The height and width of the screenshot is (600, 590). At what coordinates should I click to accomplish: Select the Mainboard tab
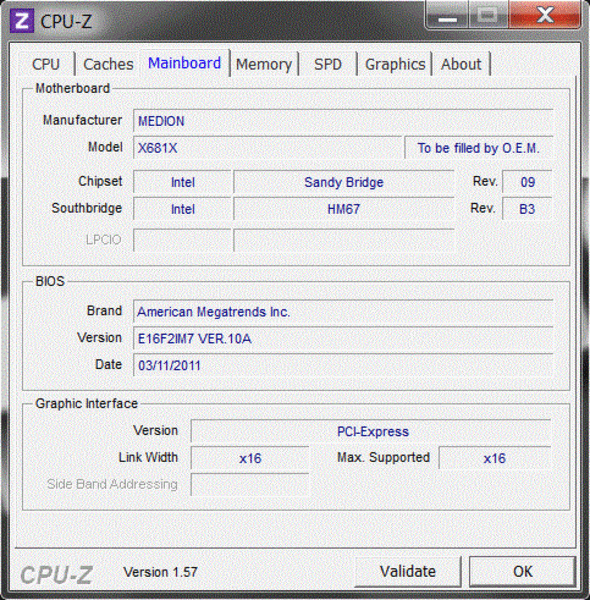pos(184,63)
